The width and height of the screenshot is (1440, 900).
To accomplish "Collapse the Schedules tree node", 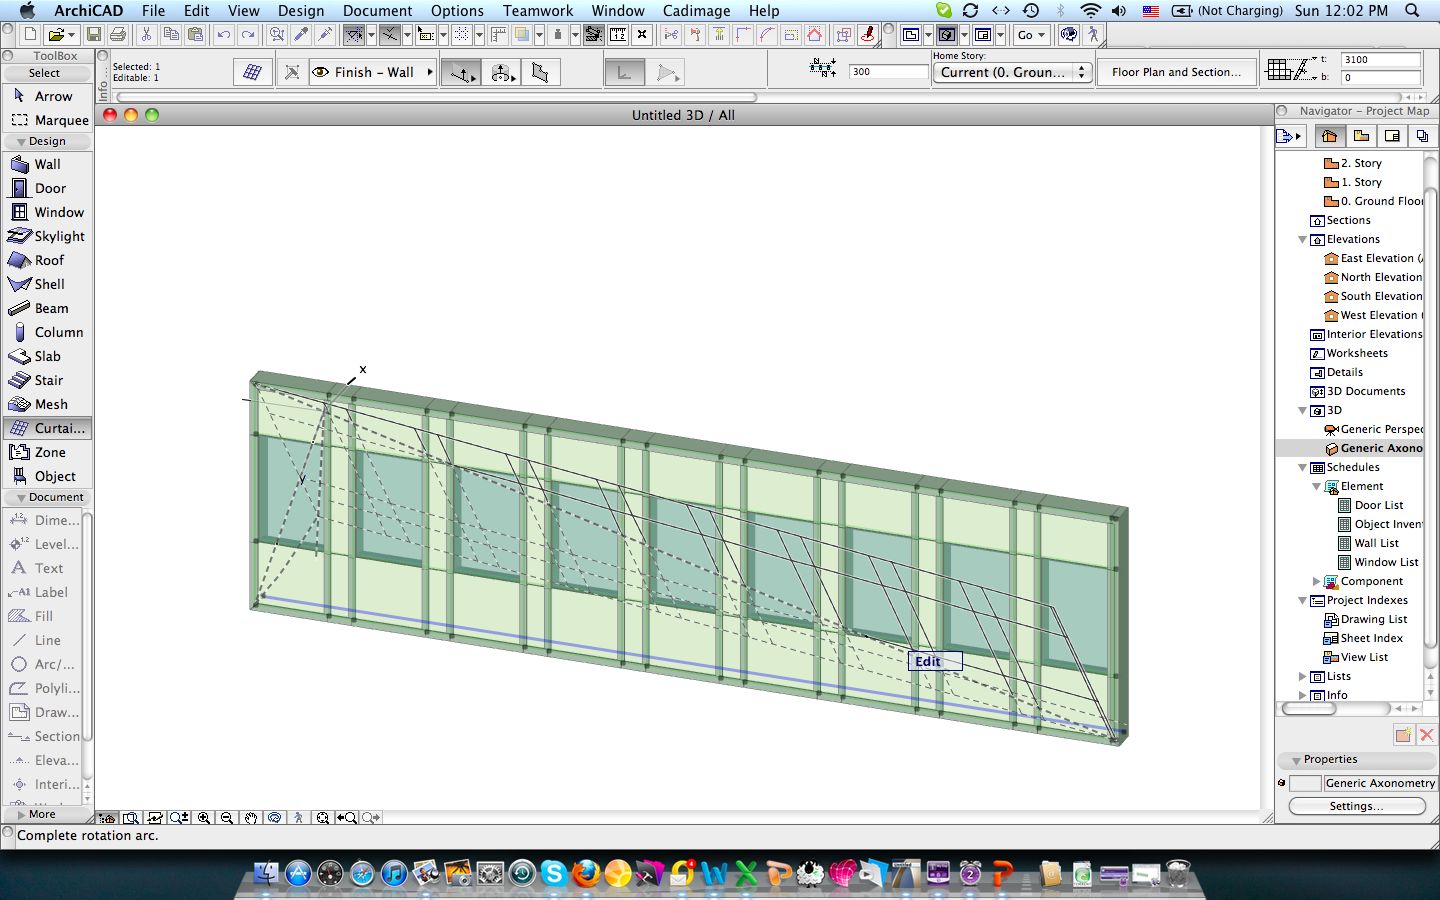I will pyautogui.click(x=1302, y=468).
